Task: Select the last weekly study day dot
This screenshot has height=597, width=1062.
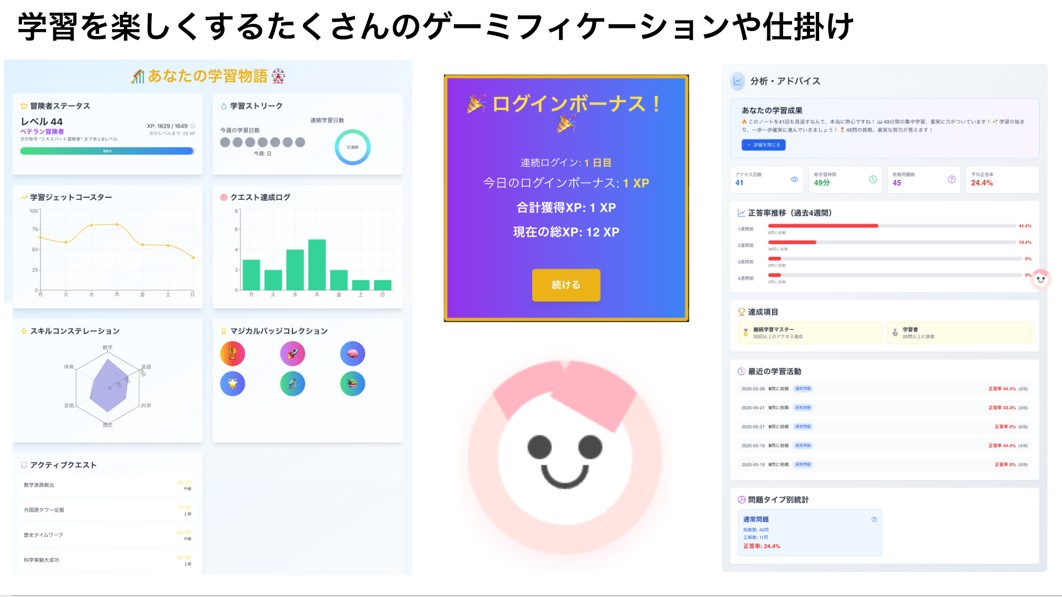Action: point(300,142)
